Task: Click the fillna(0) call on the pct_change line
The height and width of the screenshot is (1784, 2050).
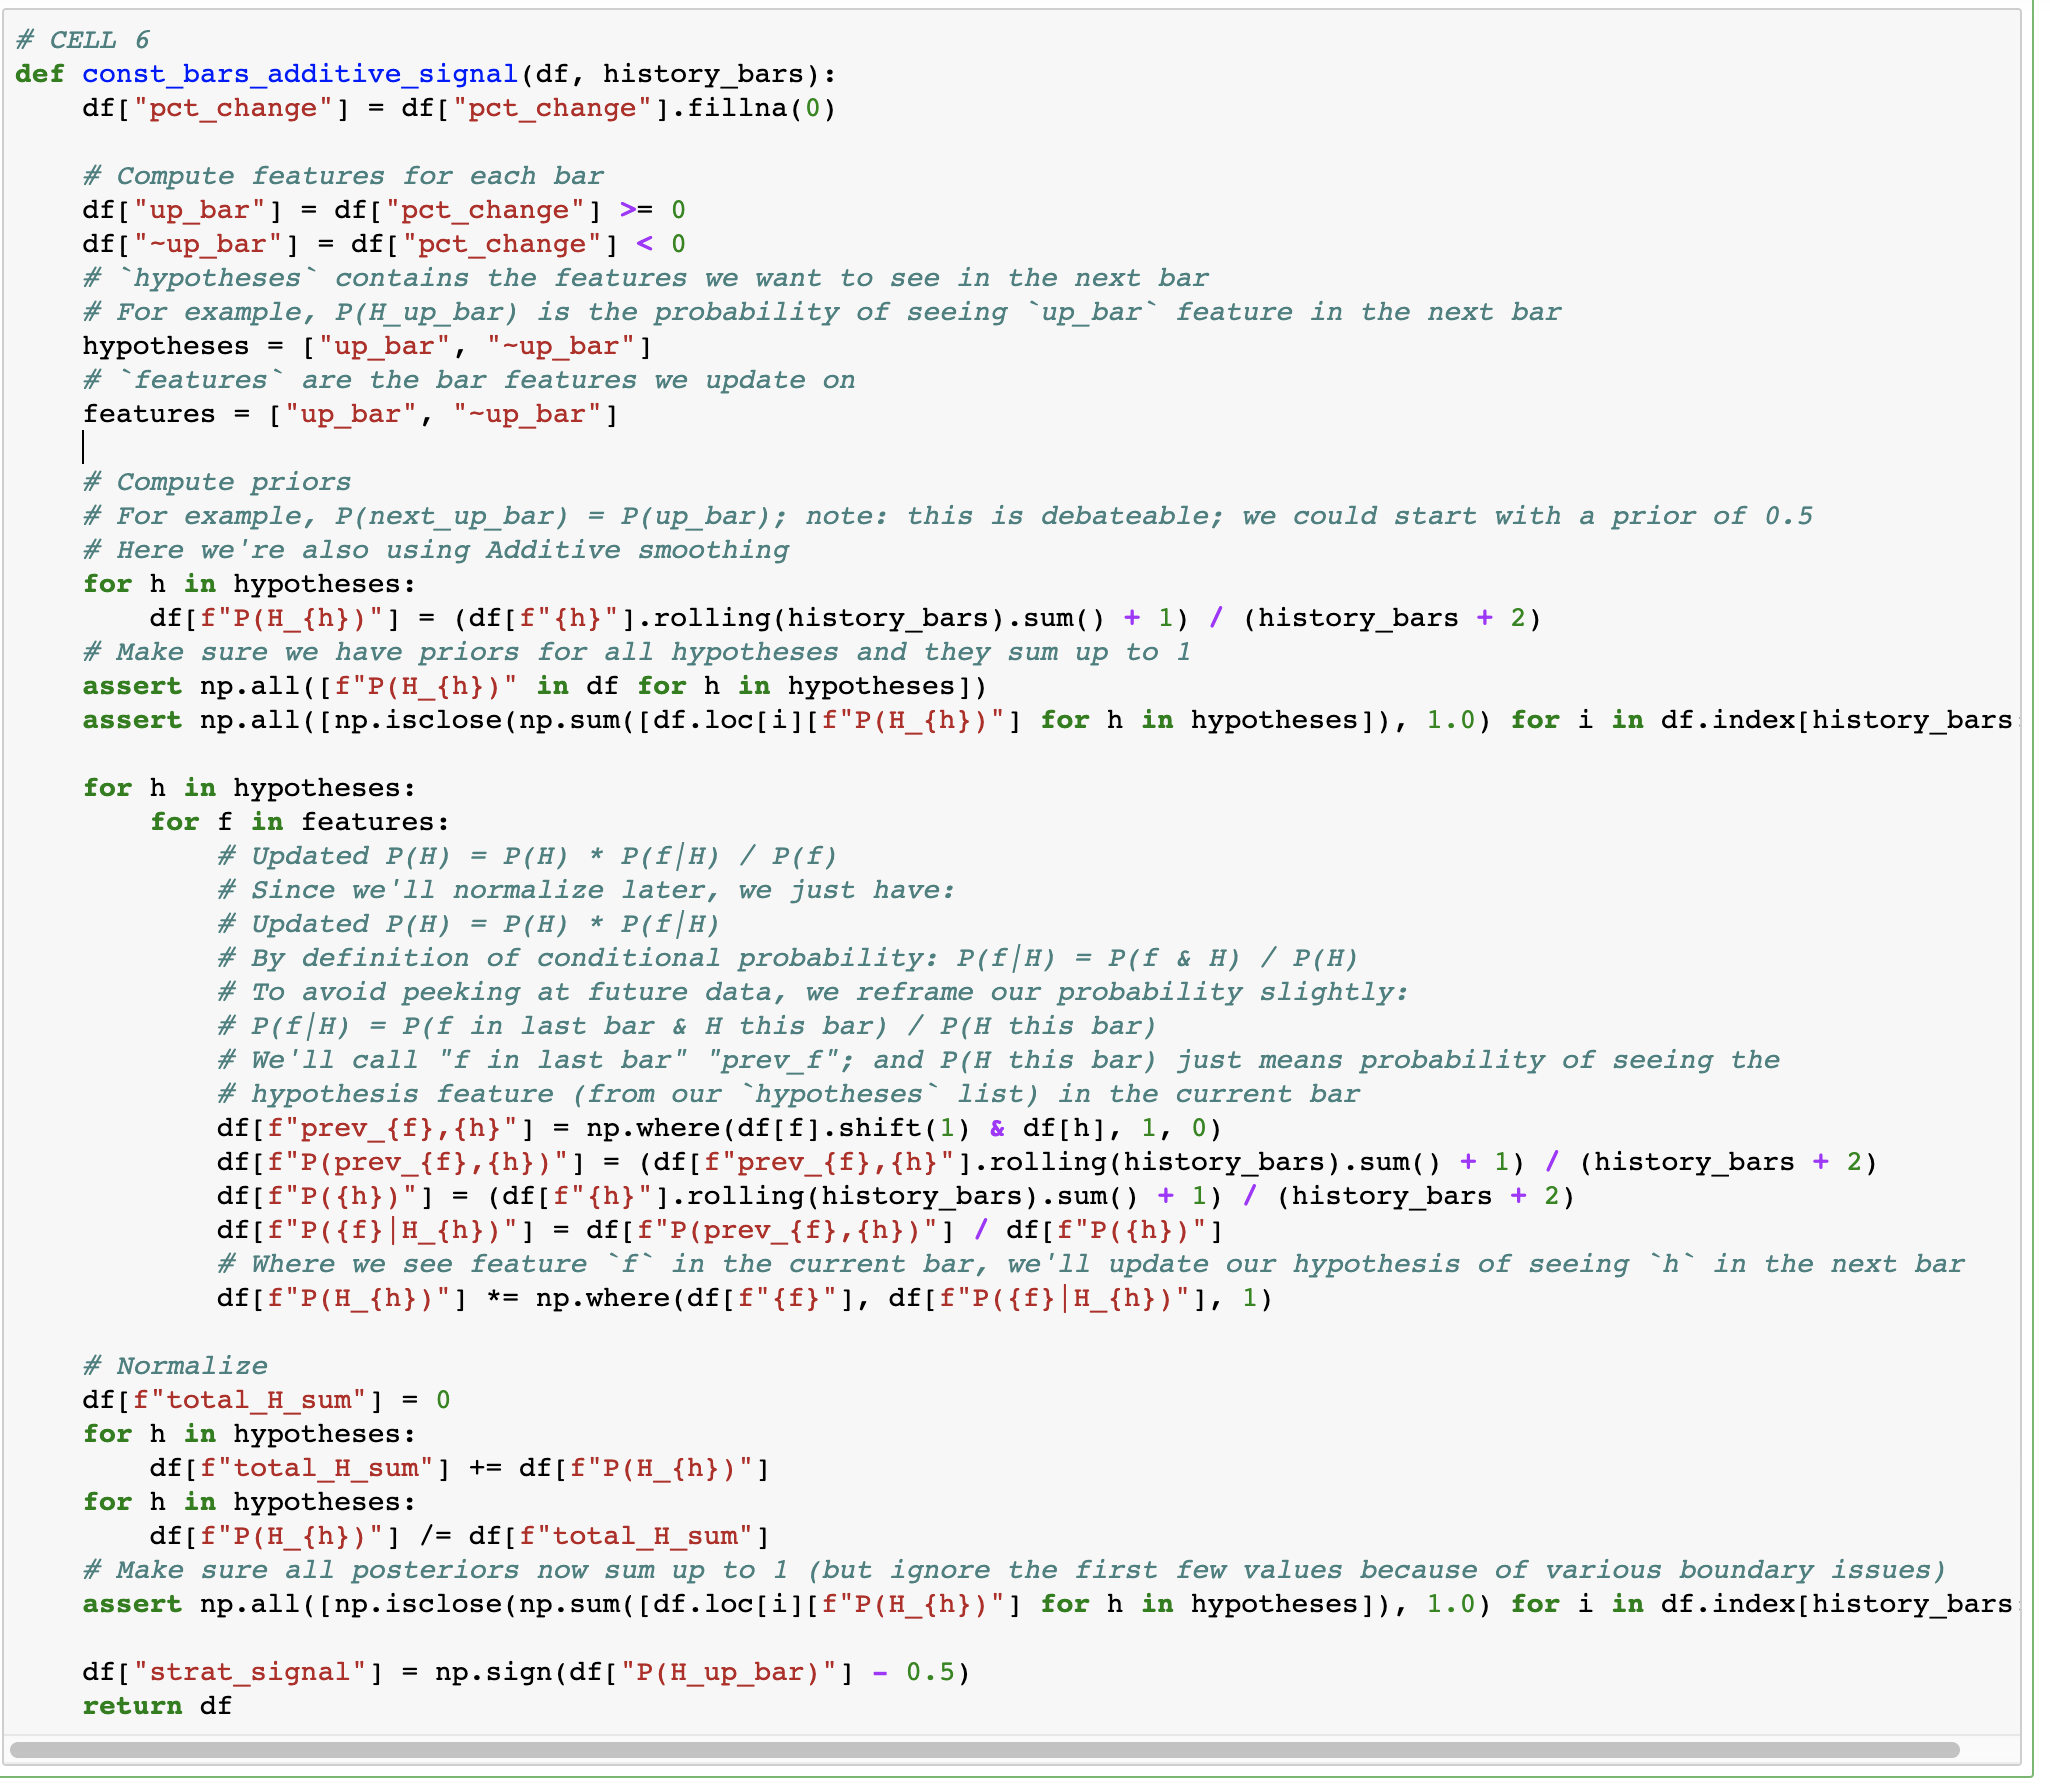Action: tap(761, 108)
